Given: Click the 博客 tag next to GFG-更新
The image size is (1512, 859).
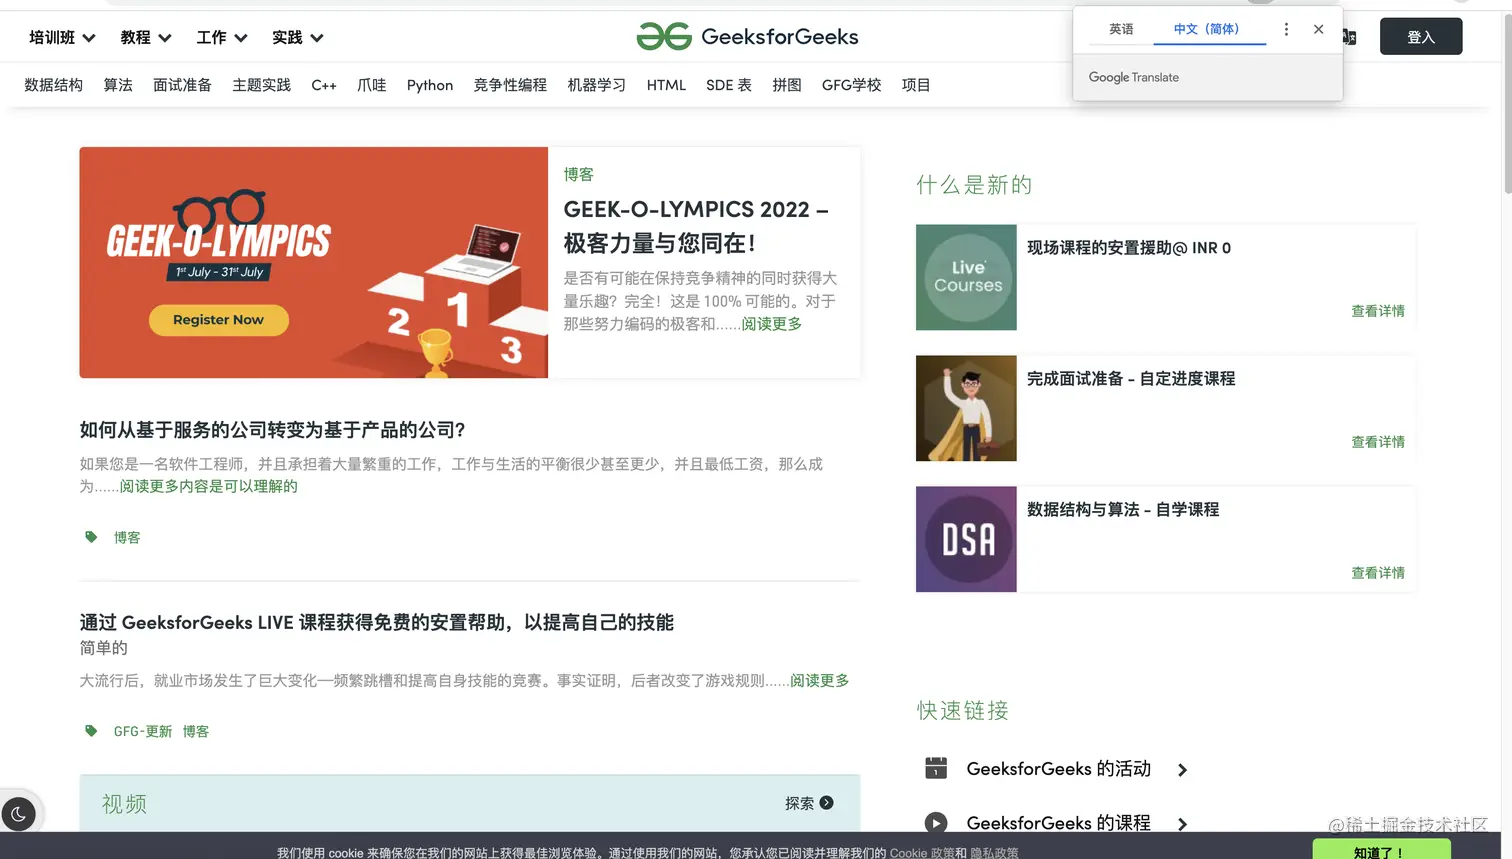Looking at the screenshot, I should pyautogui.click(x=196, y=731).
